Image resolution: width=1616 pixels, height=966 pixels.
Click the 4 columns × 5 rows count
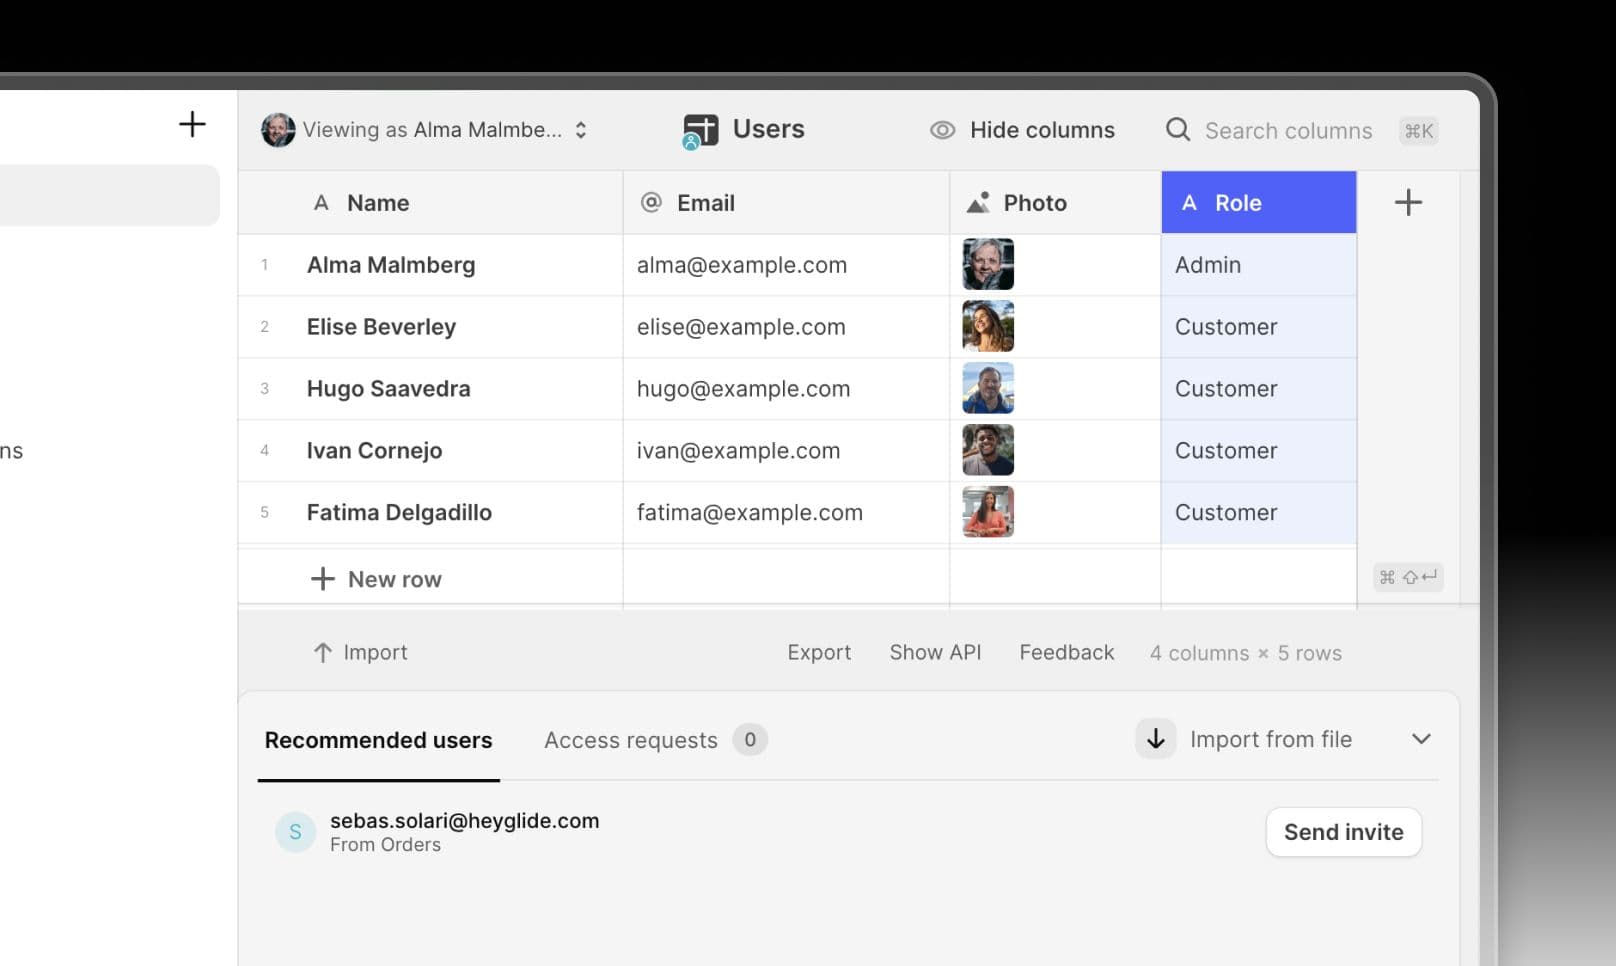pyautogui.click(x=1245, y=653)
